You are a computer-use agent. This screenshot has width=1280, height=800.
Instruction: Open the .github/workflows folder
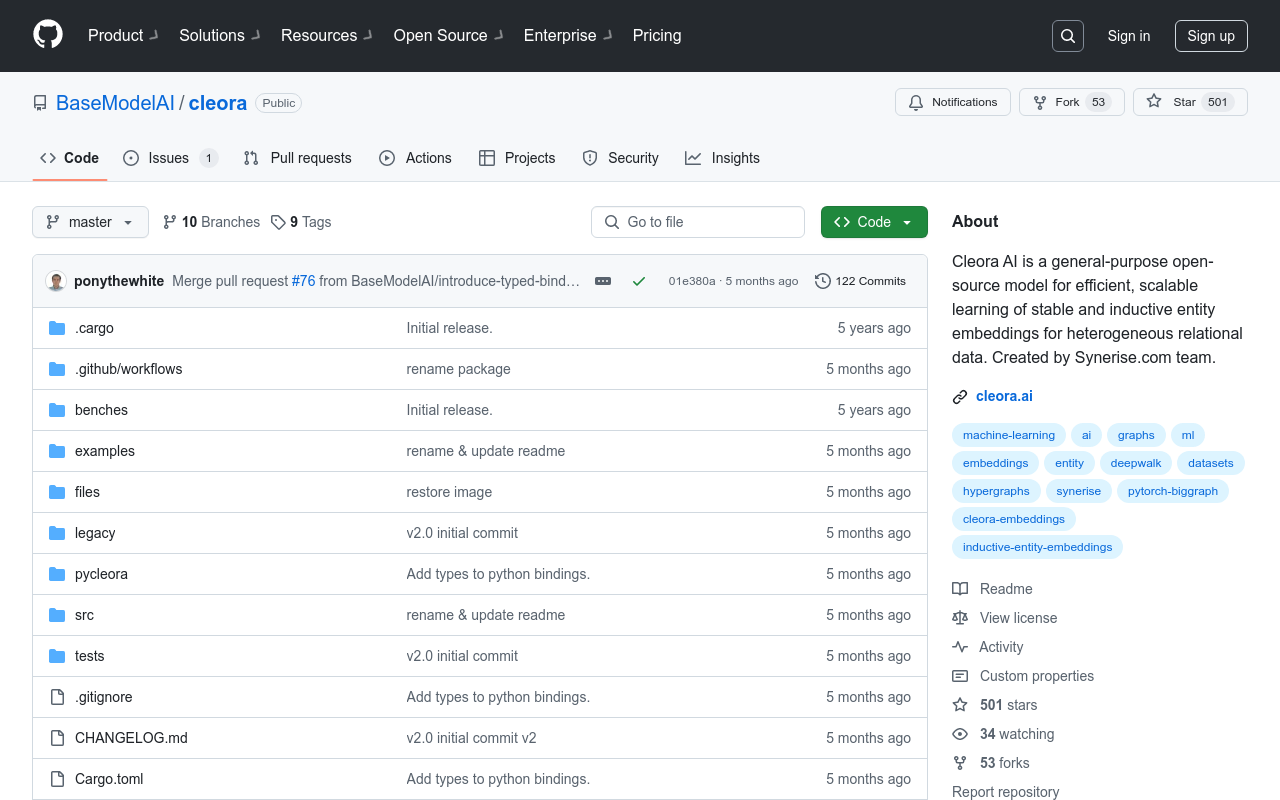[x=129, y=369]
